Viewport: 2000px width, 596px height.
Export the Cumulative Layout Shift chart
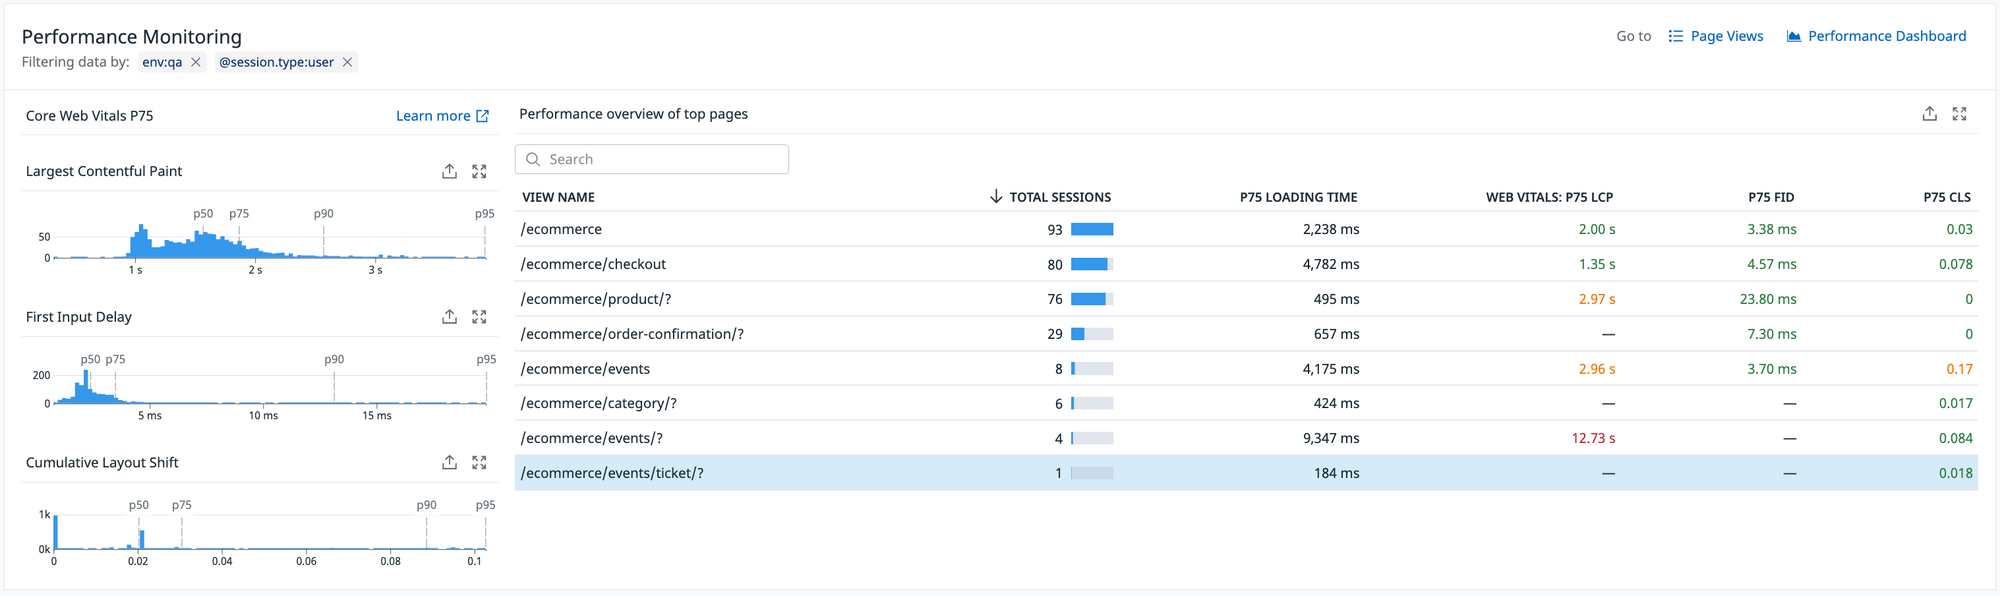(449, 463)
